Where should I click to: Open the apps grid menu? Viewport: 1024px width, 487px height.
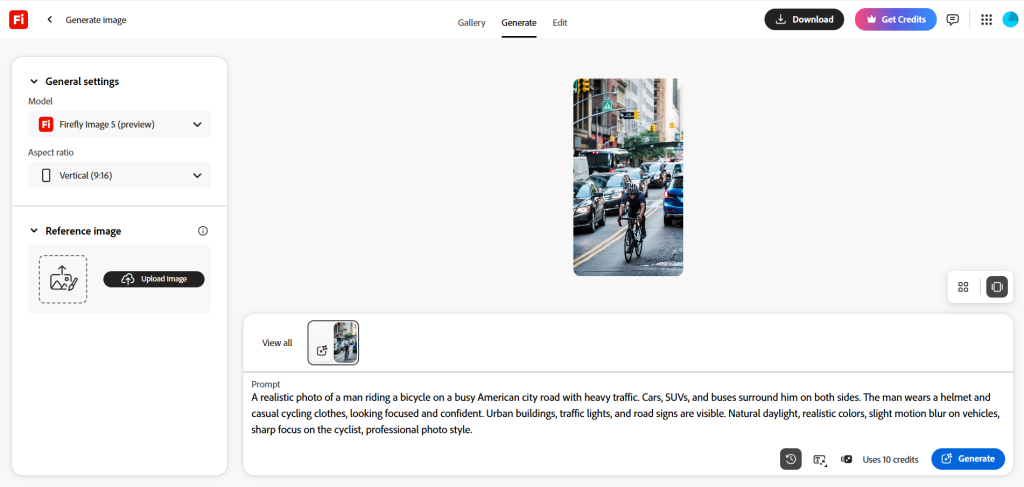(986, 19)
